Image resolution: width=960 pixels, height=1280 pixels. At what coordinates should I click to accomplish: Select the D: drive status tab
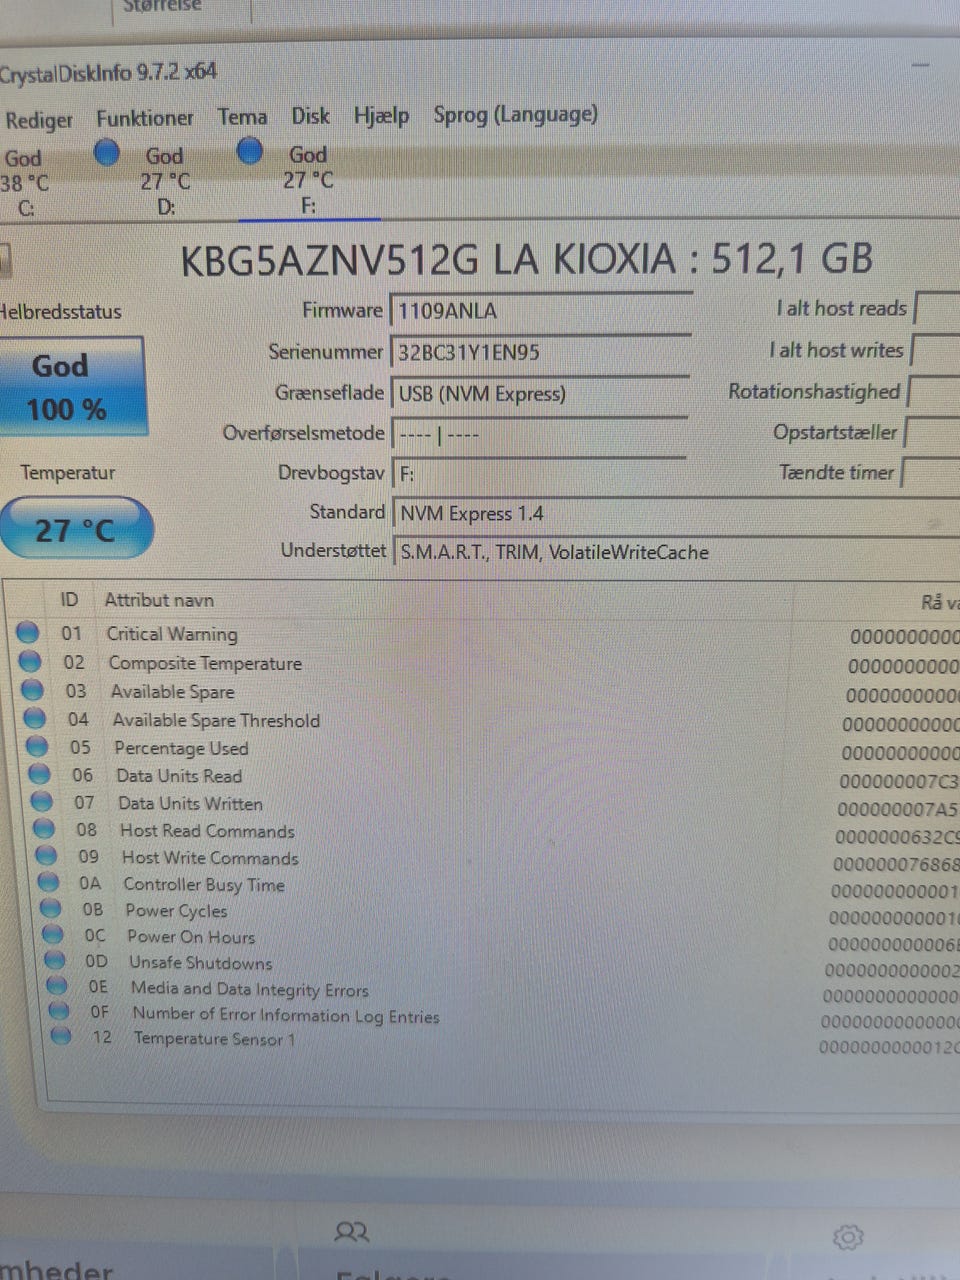click(x=165, y=181)
